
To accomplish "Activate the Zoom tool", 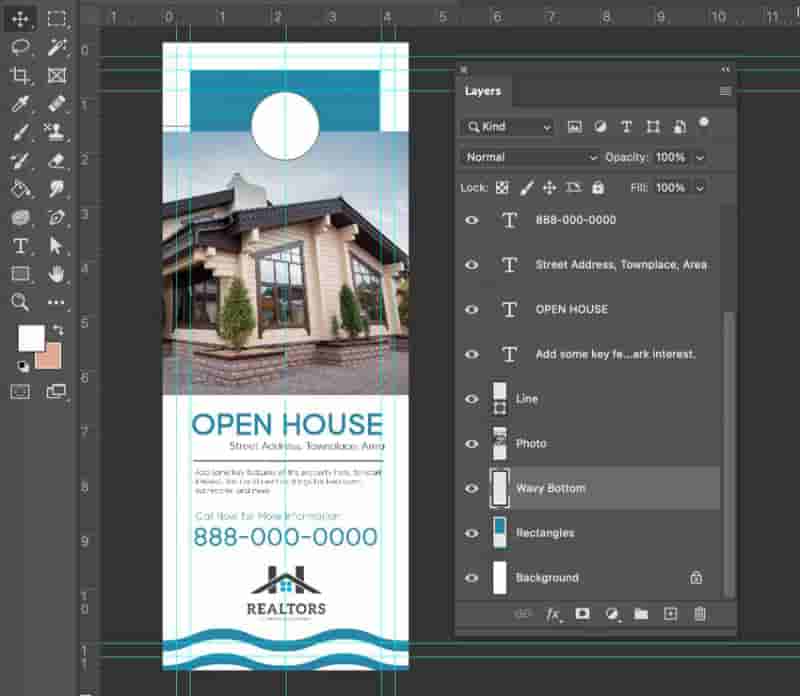I will click(x=20, y=302).
